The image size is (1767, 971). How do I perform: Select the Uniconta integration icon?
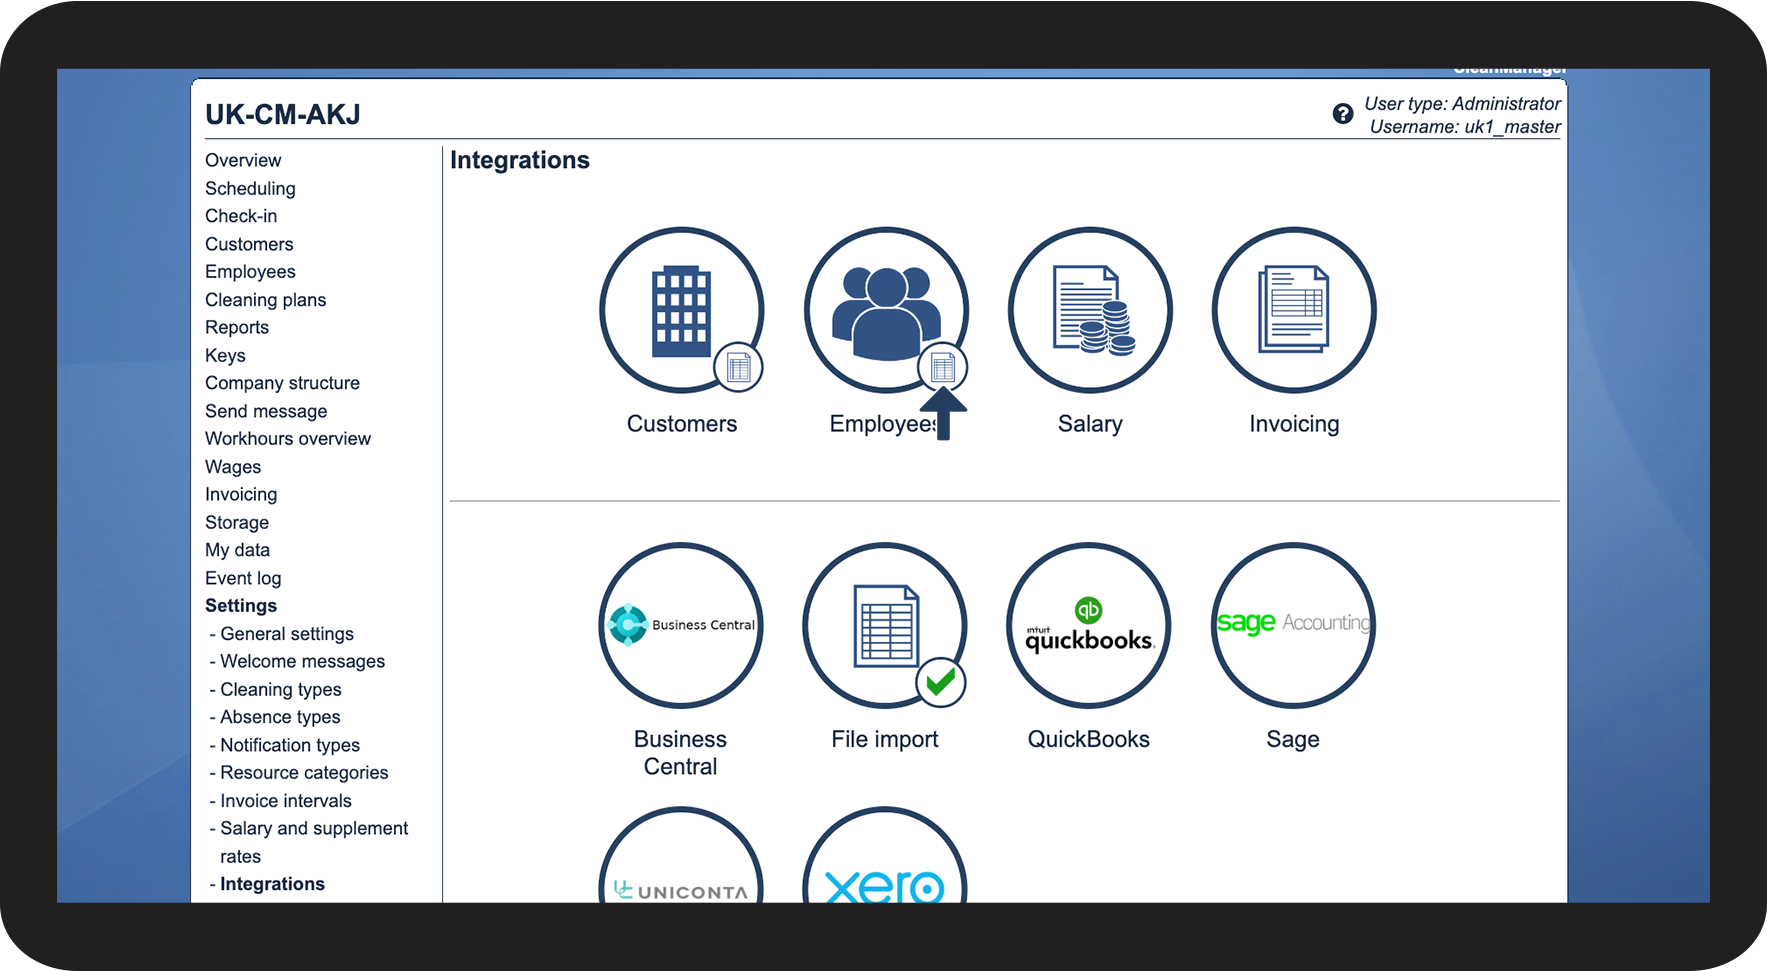click(681, 856)
